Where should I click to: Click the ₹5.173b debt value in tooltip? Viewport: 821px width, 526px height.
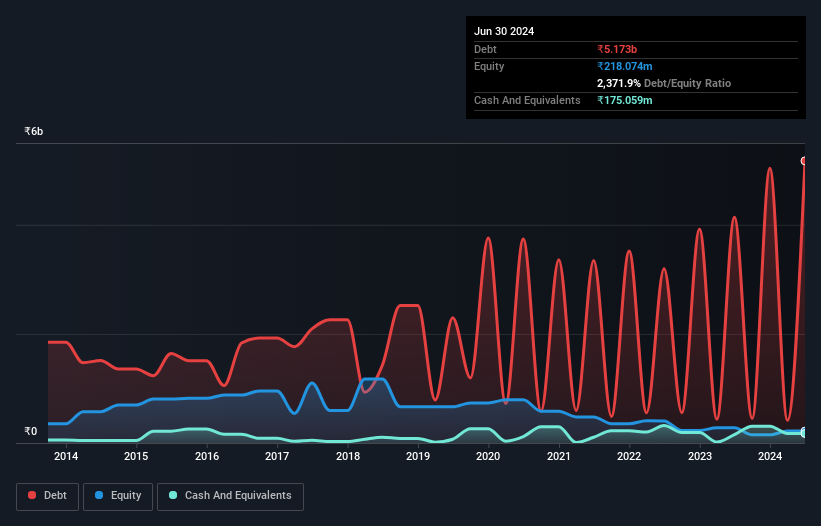(x=617, y=49)
